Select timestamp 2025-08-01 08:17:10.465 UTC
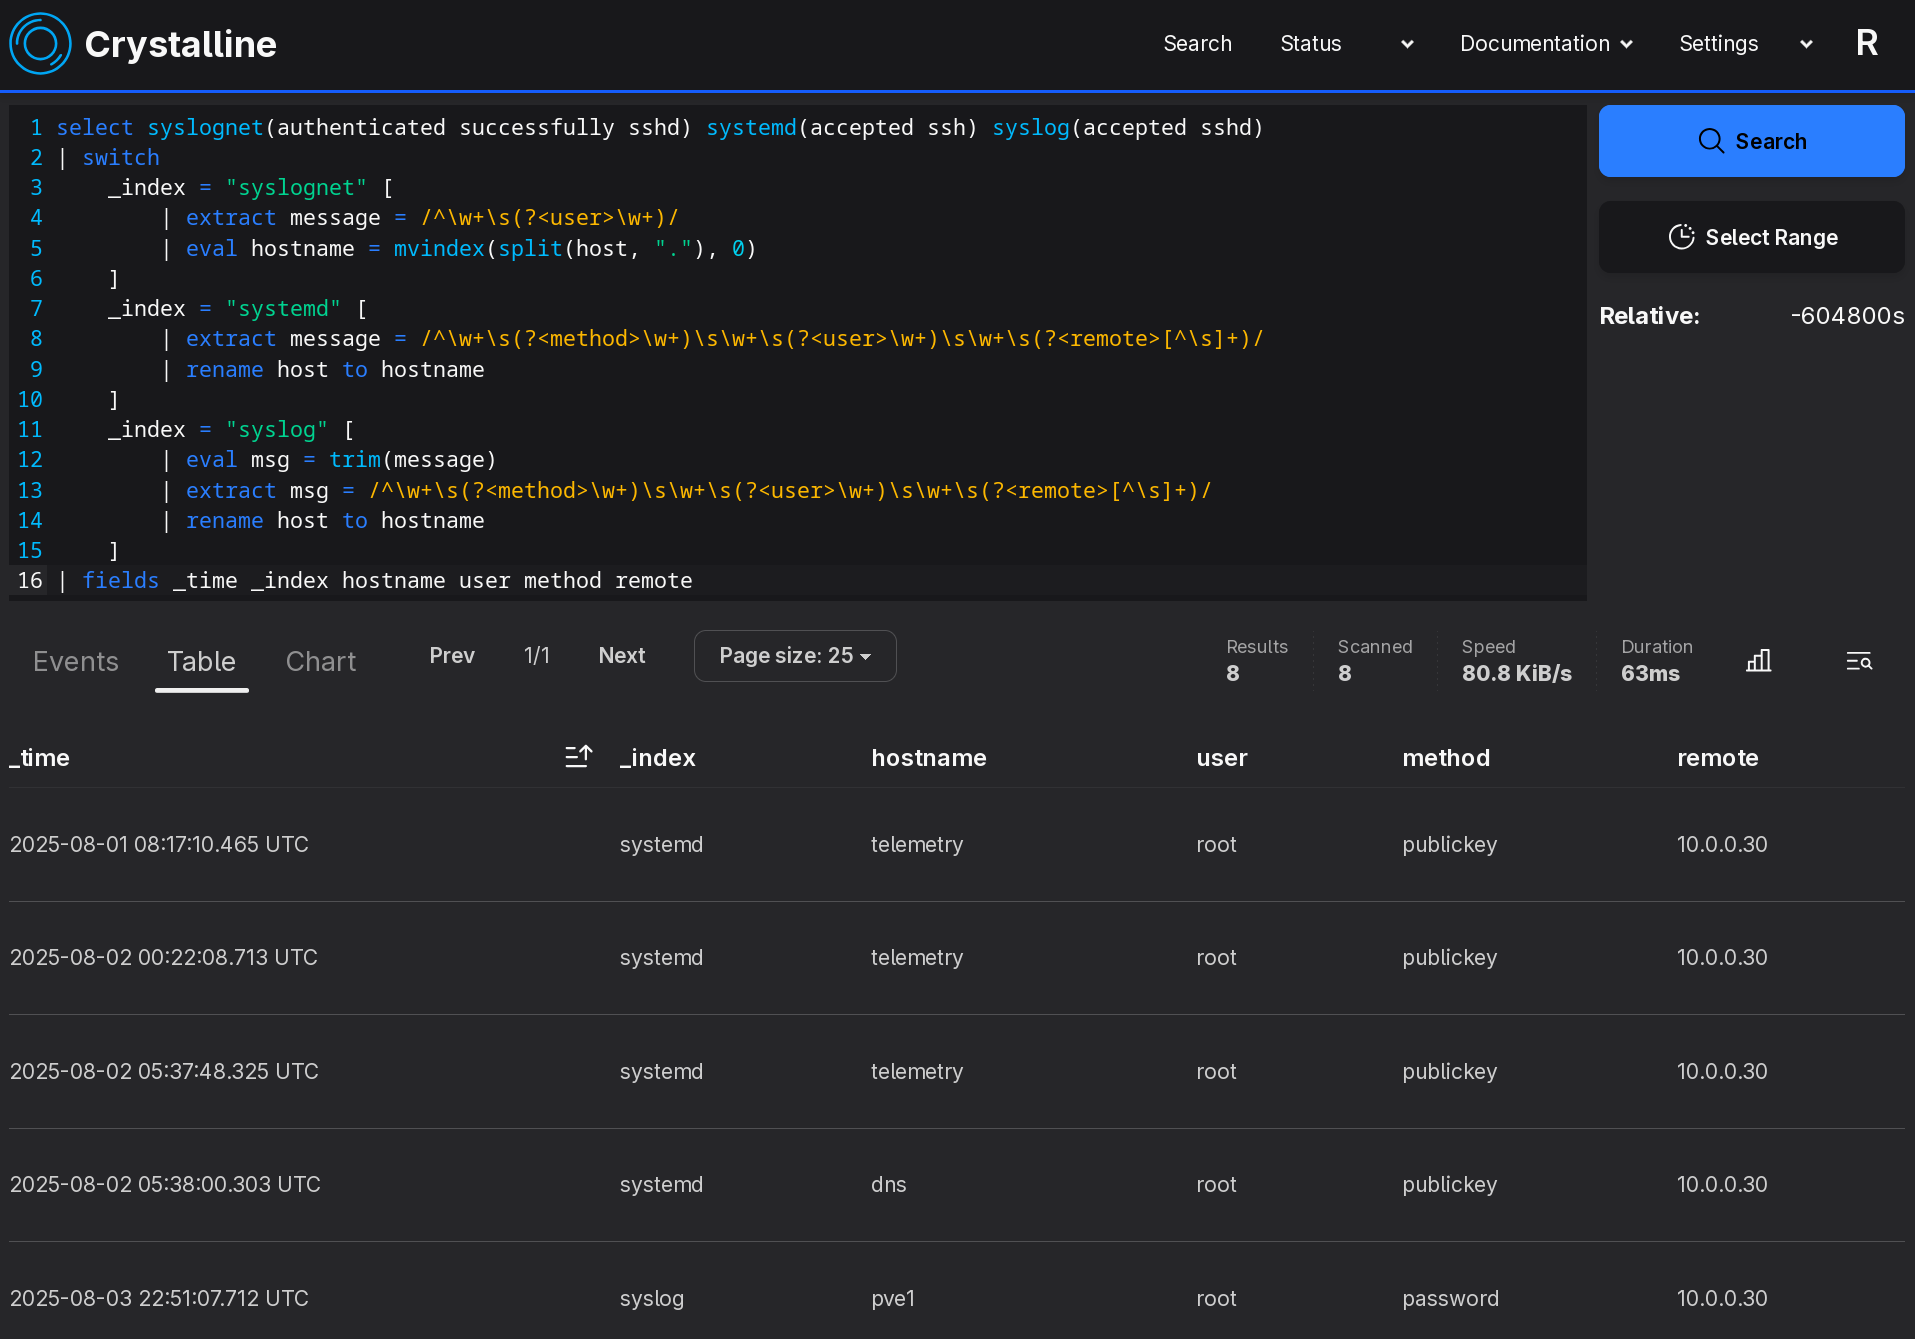Viewport: 1915px width, 1339px height. (x=159, y=844)
